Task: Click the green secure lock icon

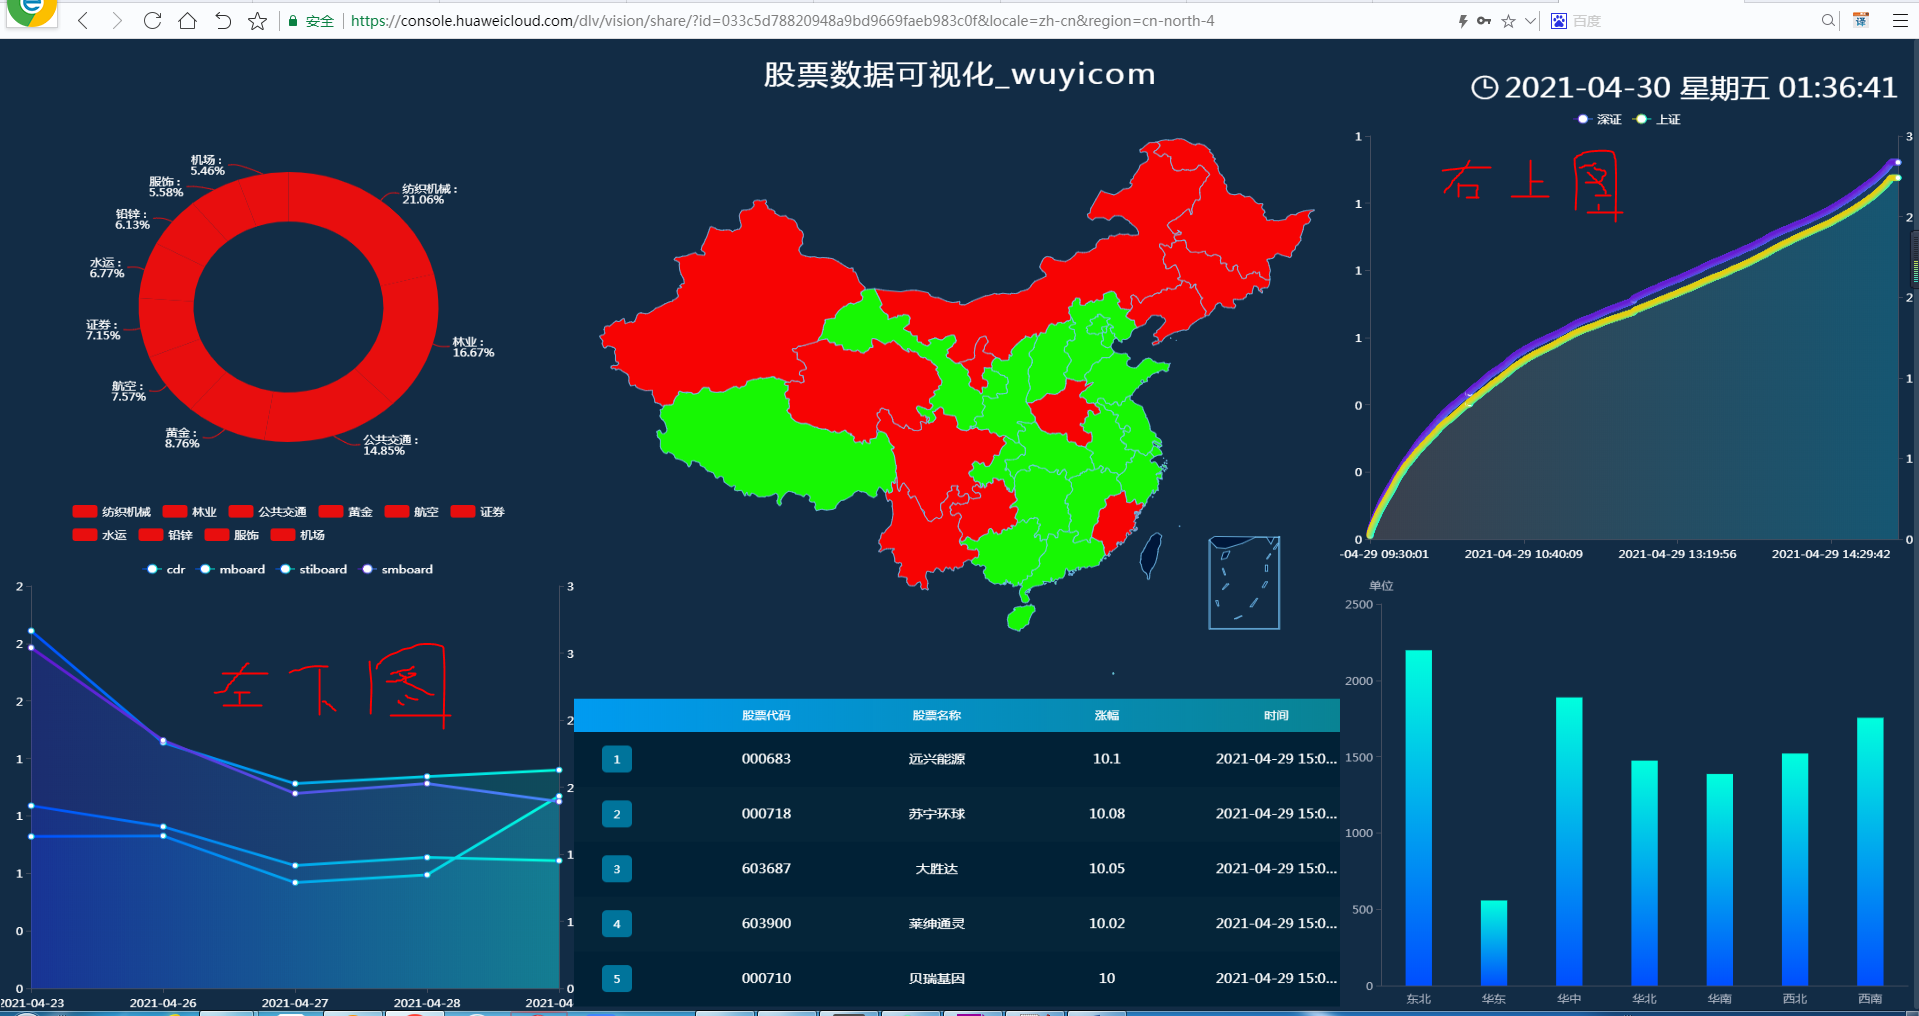Action: tap(293, 21)
